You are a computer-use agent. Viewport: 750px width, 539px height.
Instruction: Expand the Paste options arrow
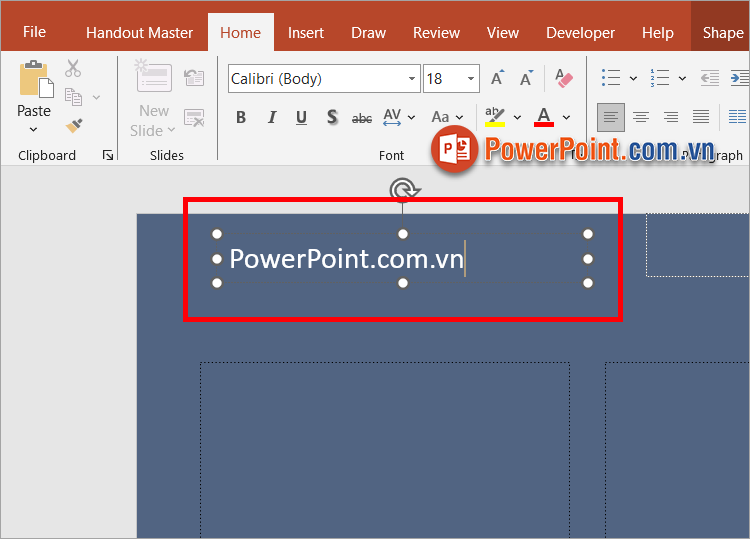[x=33, y=130]
